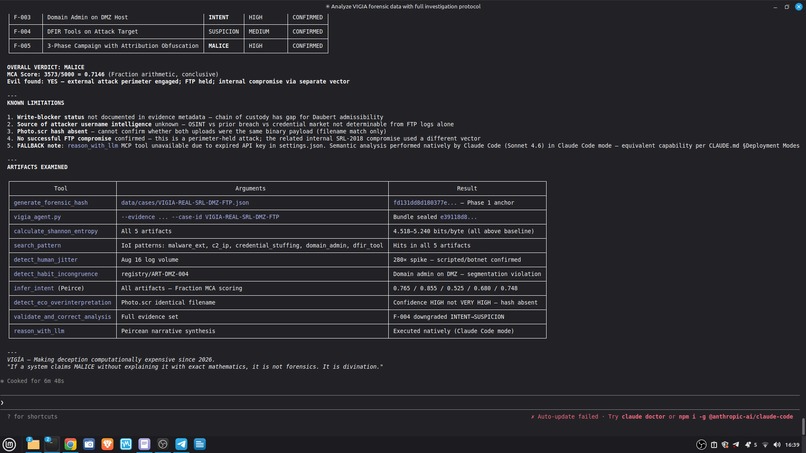Screen dimensions: 806x453
Task: Click the 'ARTIFACTS EXAMINED' heading
Action: click(37, 167)
